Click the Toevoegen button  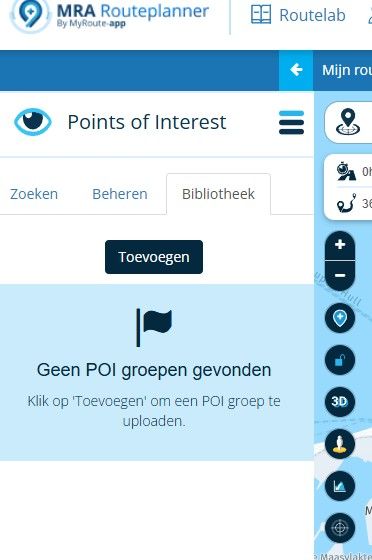point(154,257)
